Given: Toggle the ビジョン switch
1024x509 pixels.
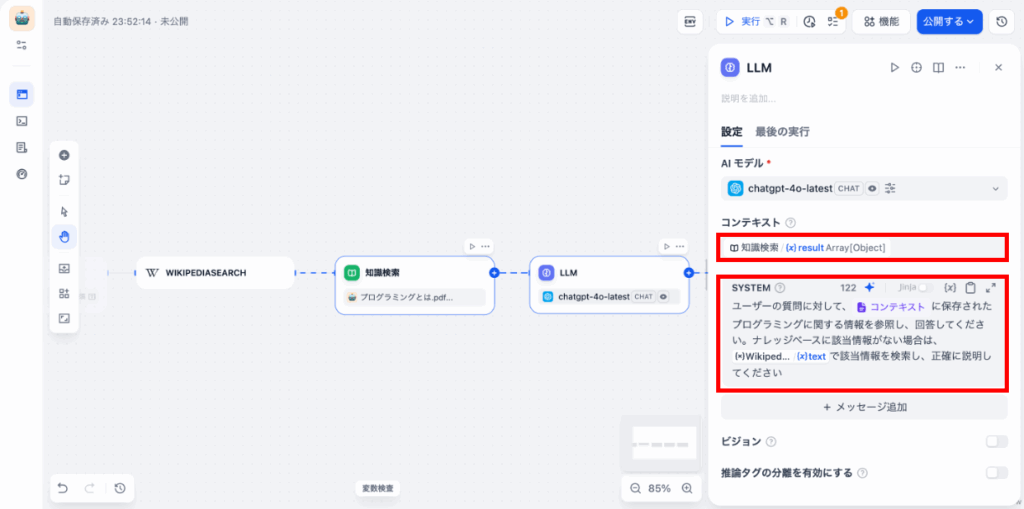Looking at the screenshot, I should pyautogui.click(x=996, y=441).
